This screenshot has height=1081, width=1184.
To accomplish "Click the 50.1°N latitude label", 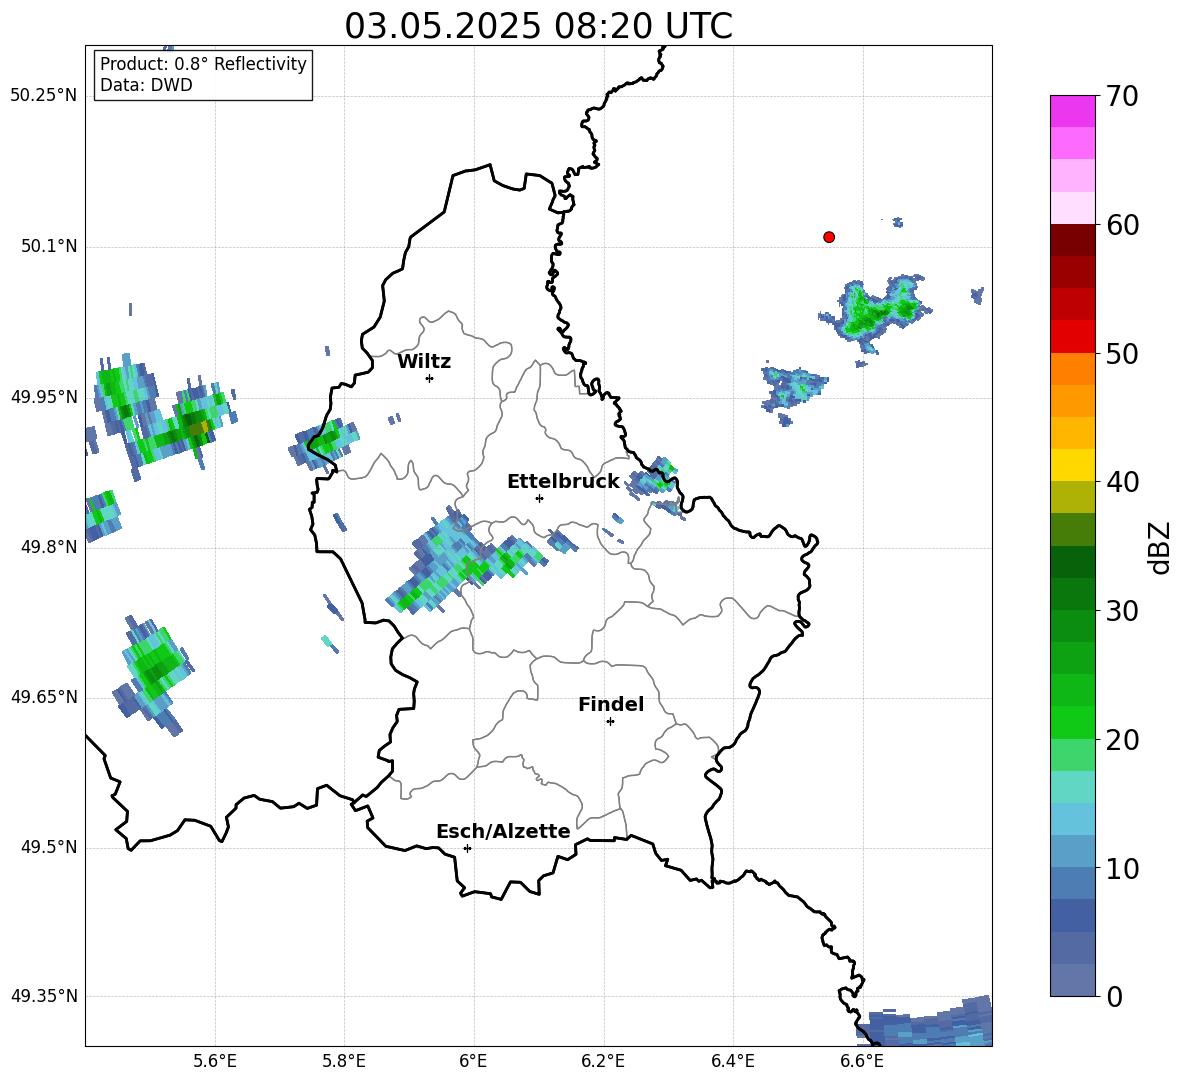I will [49, 246].
